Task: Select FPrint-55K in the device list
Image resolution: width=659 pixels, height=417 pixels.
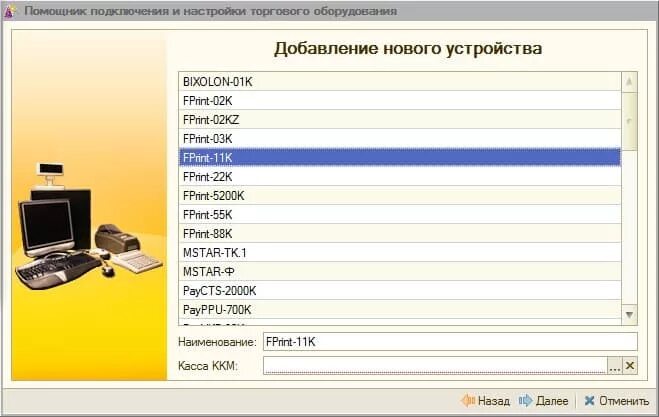Action: coord(400,215)
